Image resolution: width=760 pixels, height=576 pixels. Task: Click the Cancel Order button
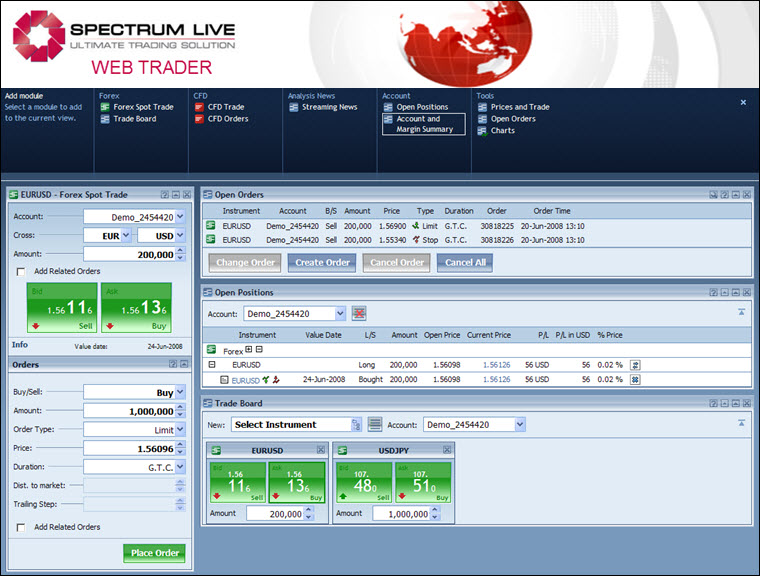pos(397,263)
